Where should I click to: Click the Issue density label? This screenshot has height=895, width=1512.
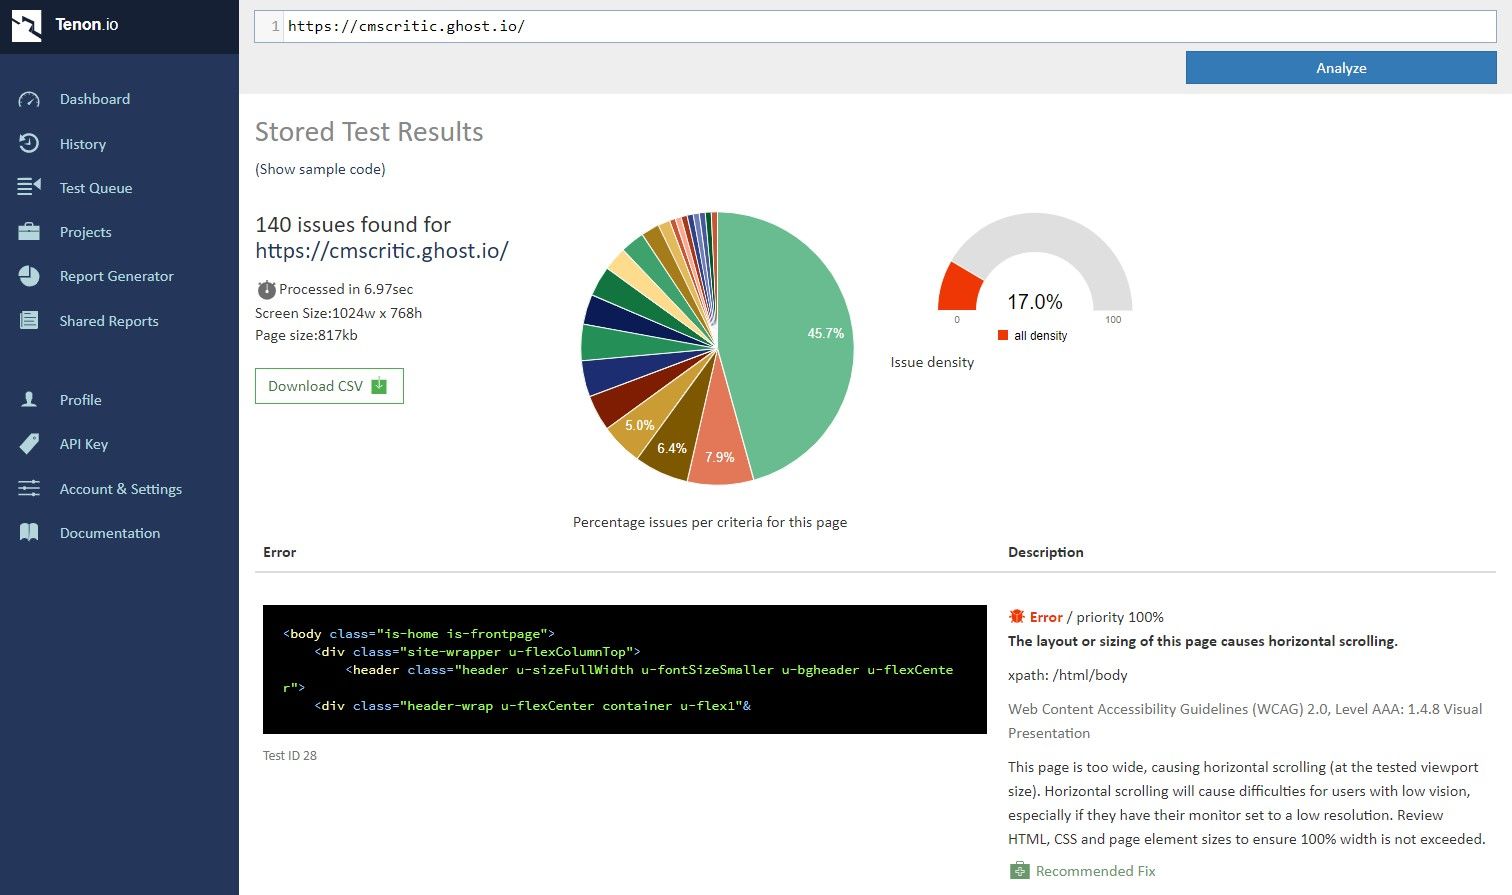point(932,362)
